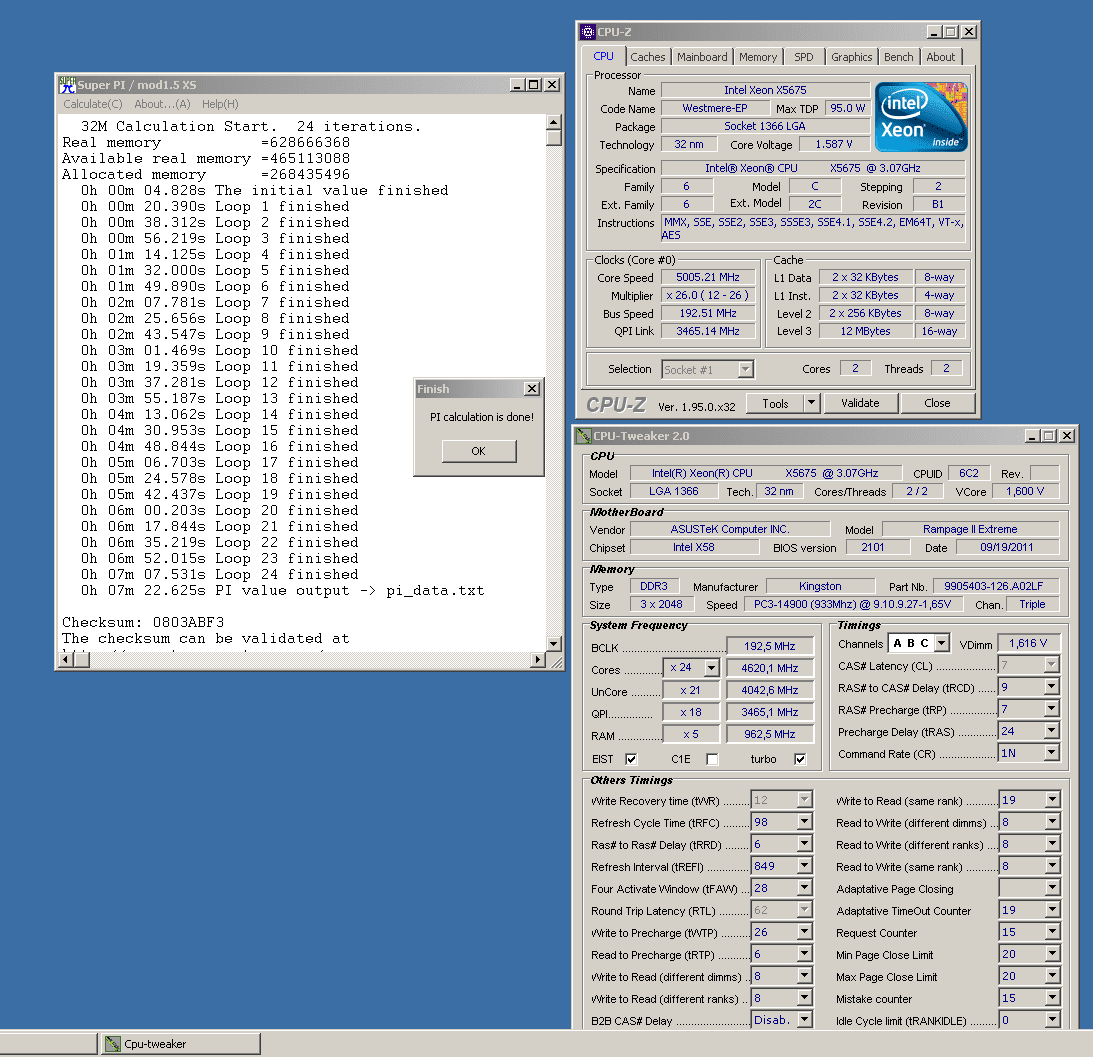Screen dimensions: 1093x1057
Task: Click the Super PI vertical scrollbar up arrow
Action: tap(553, 123)
